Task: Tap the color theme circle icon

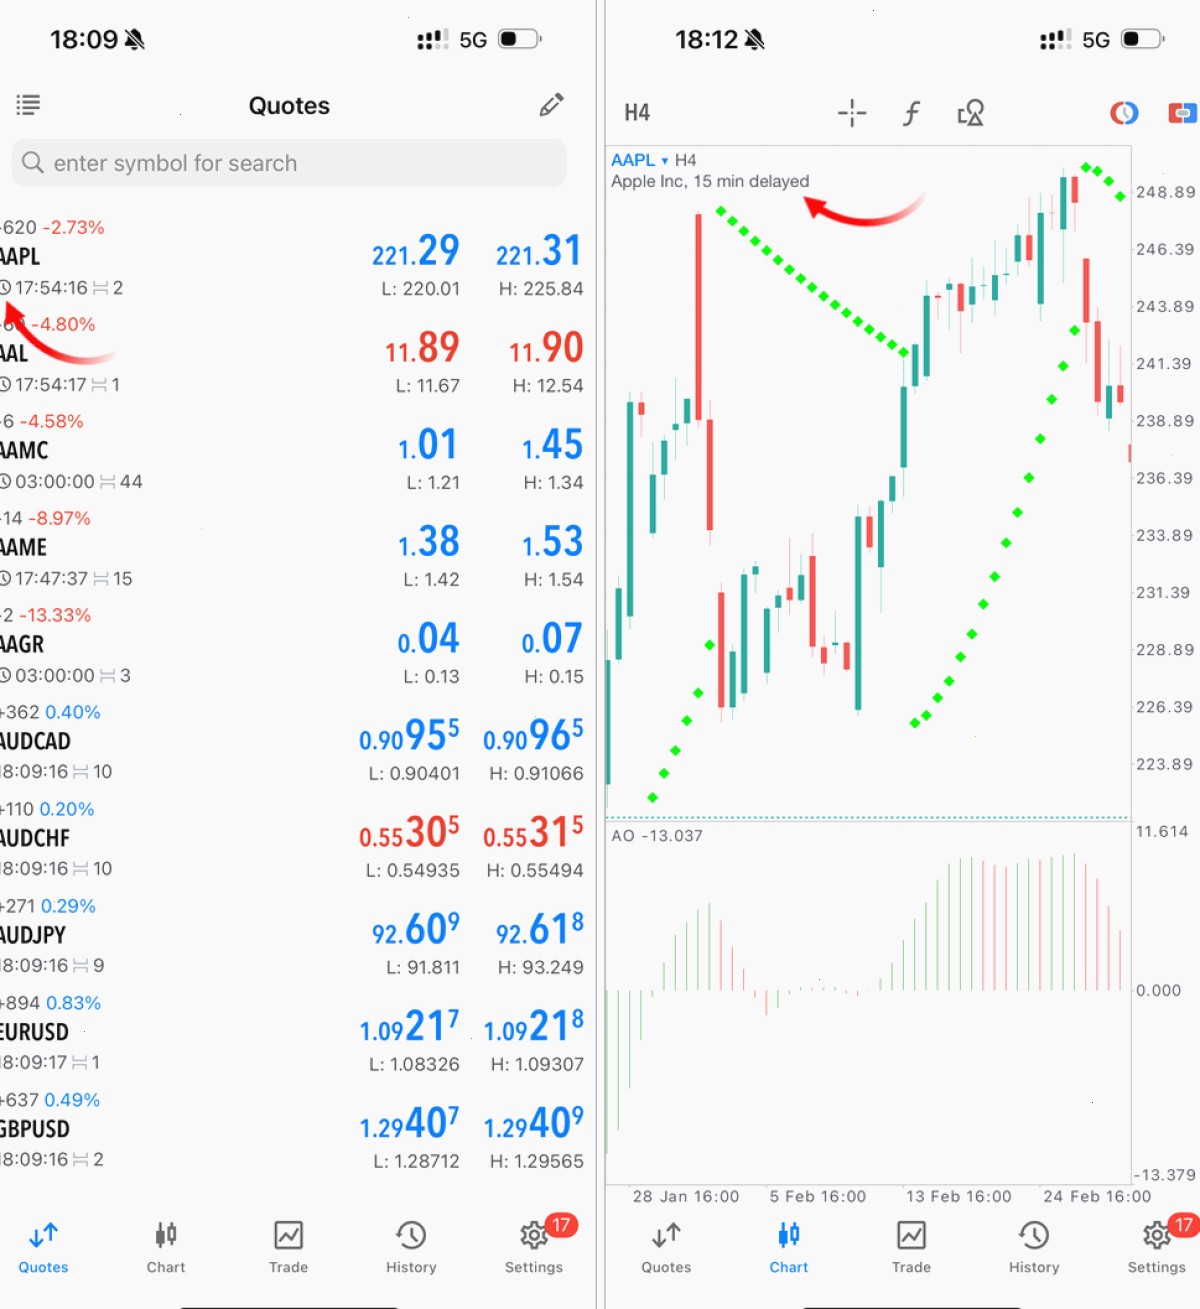Action: point(1124,113)
